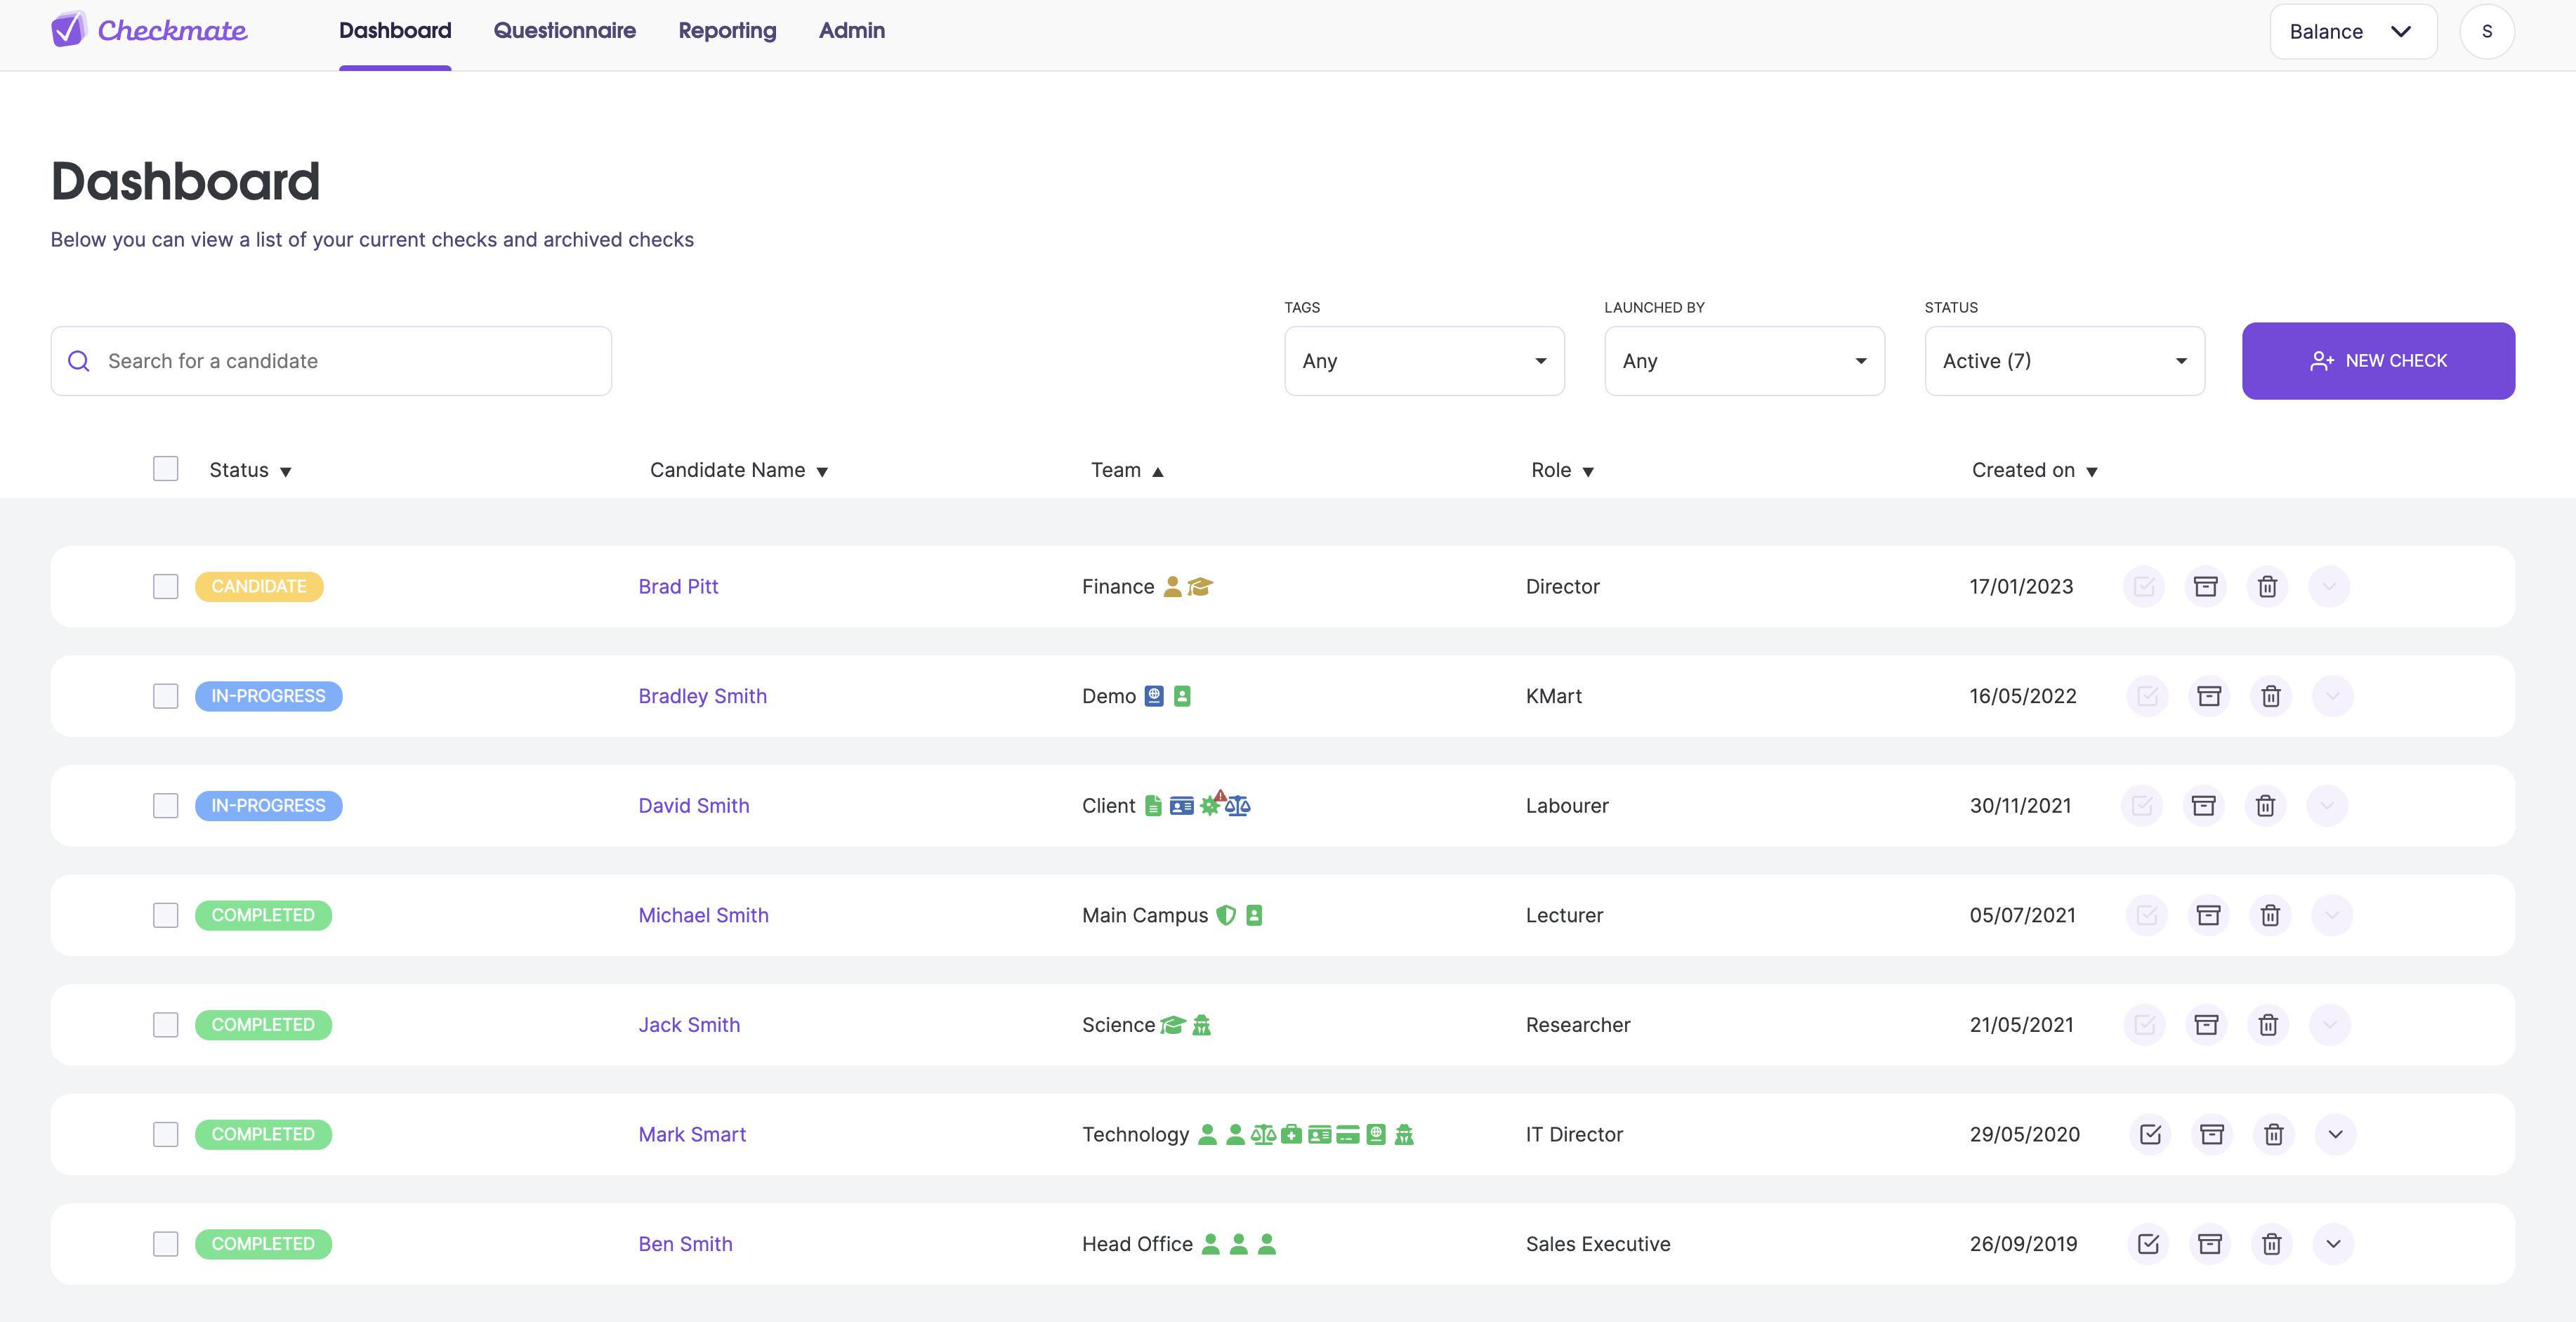Archive Ben Smith's check
Screen dimensions: 2576x1322
tap(2210, 1244)
